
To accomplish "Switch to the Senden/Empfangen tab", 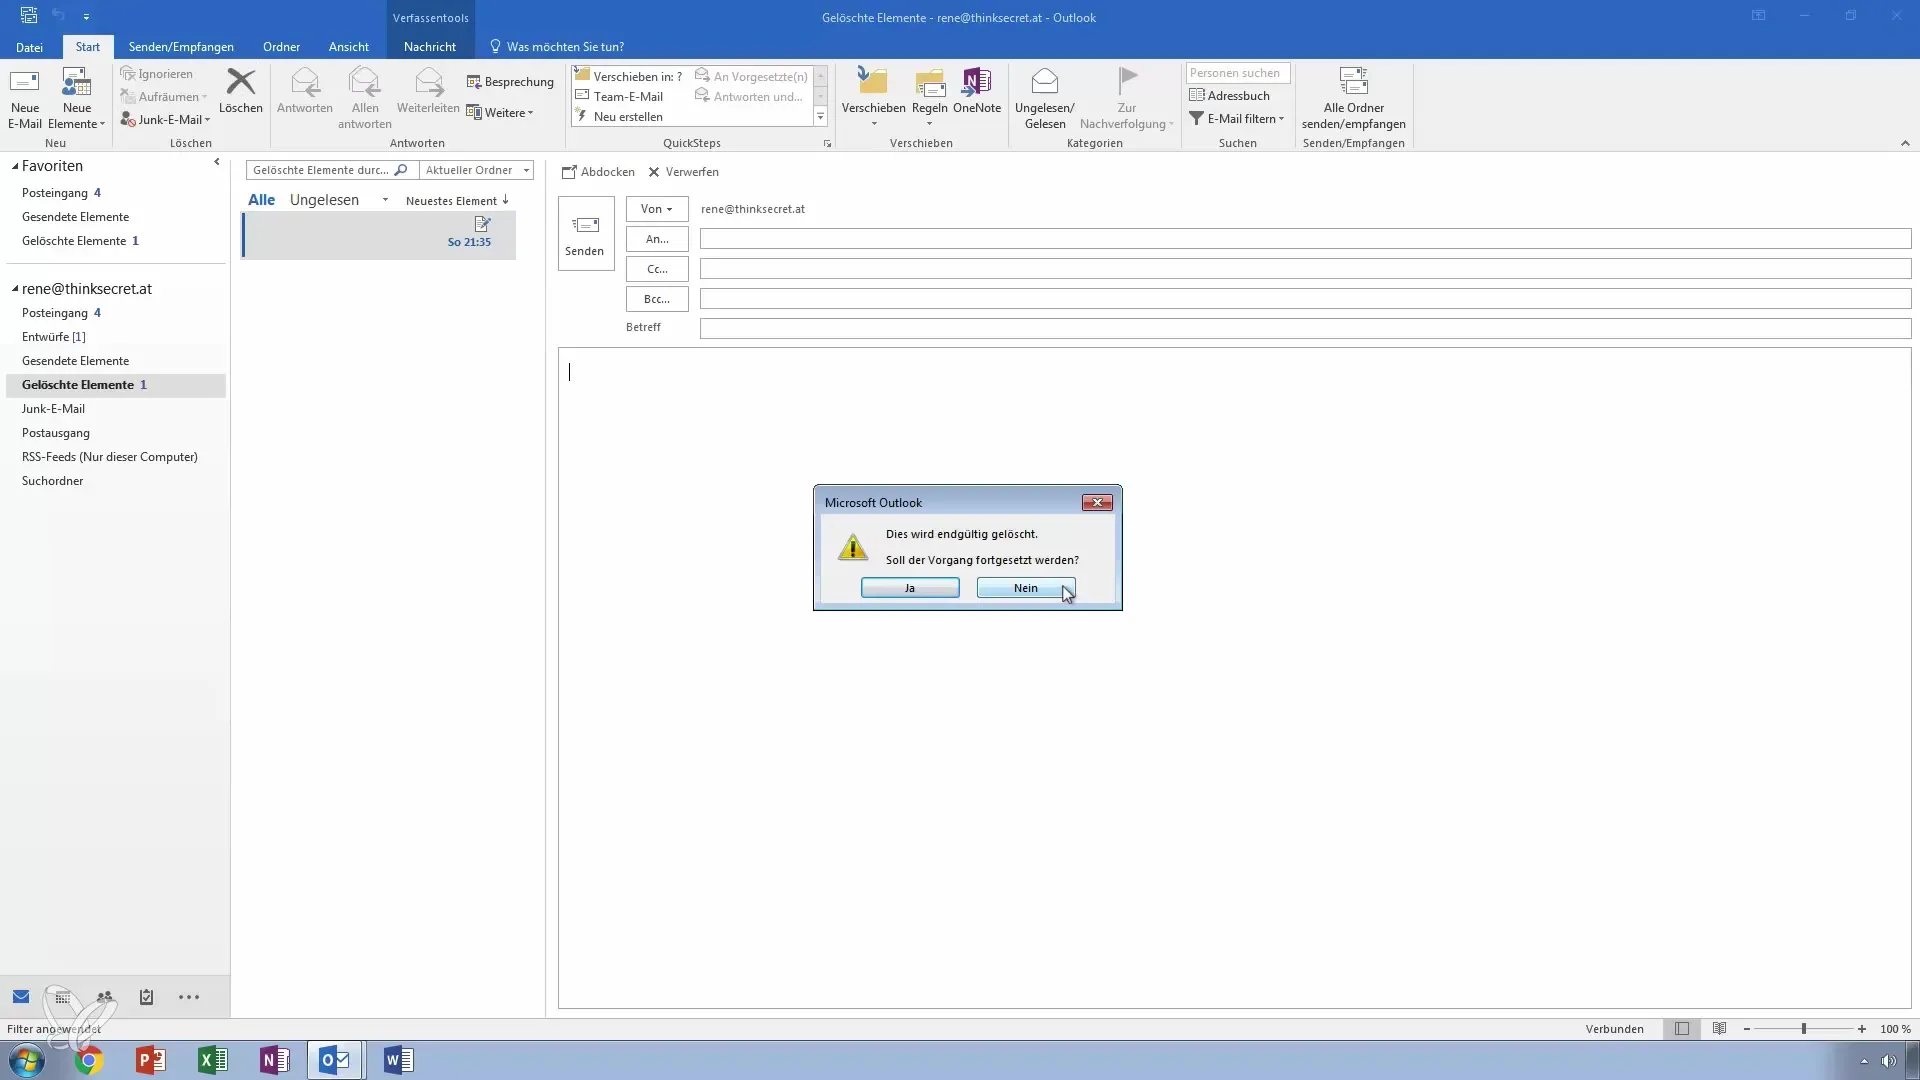I will [181, 47].
